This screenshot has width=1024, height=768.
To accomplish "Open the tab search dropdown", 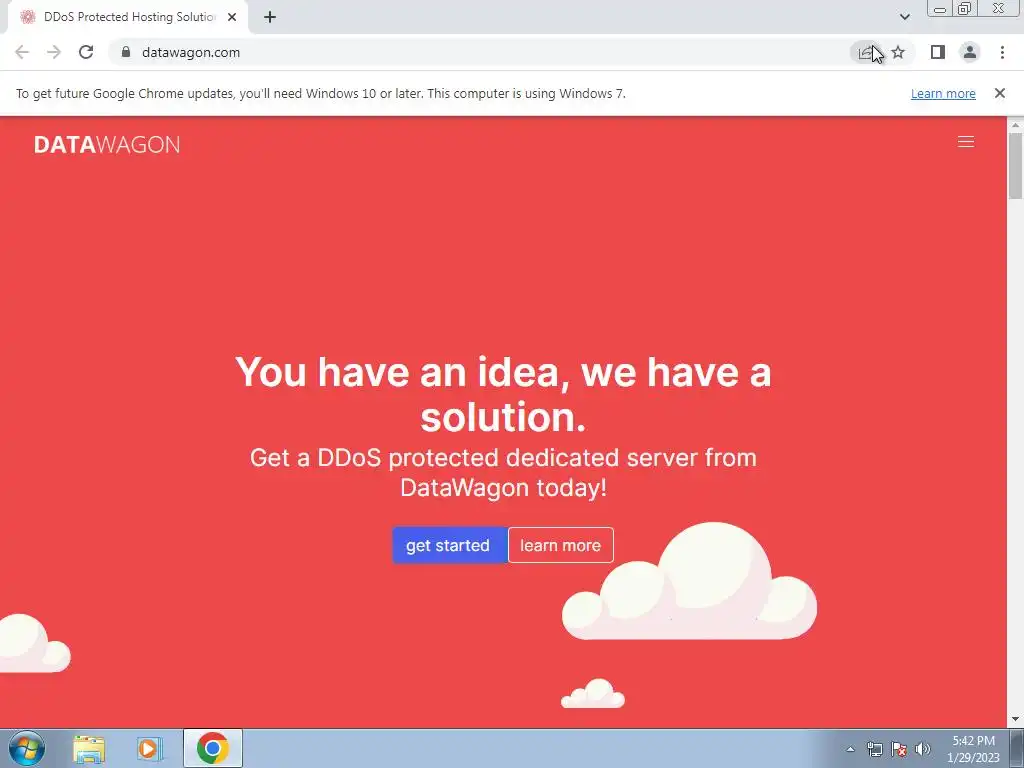I will tap(904, 17).
